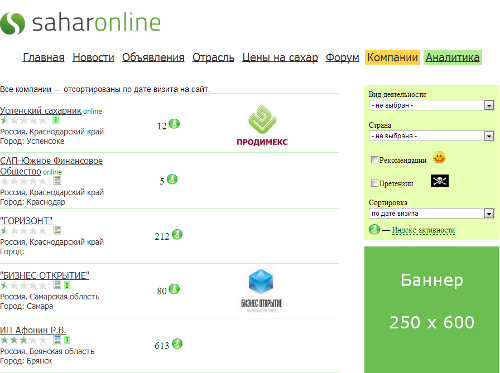Expand the Сортировка dropdown

(431, 213)
